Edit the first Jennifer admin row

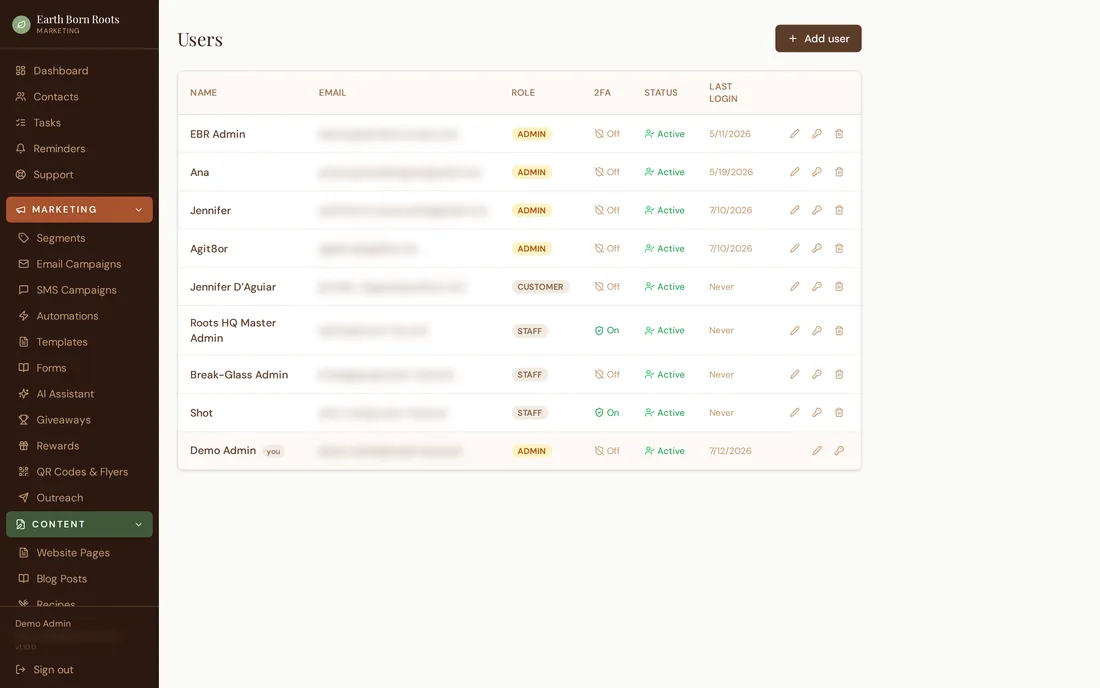[794, 210]
